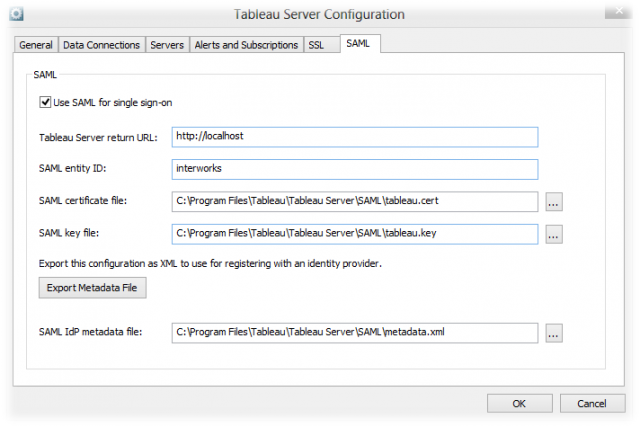This screenshot has height=427, width=640.
Task: Click Export Metadata File button
Action: (x=92, y=288)
